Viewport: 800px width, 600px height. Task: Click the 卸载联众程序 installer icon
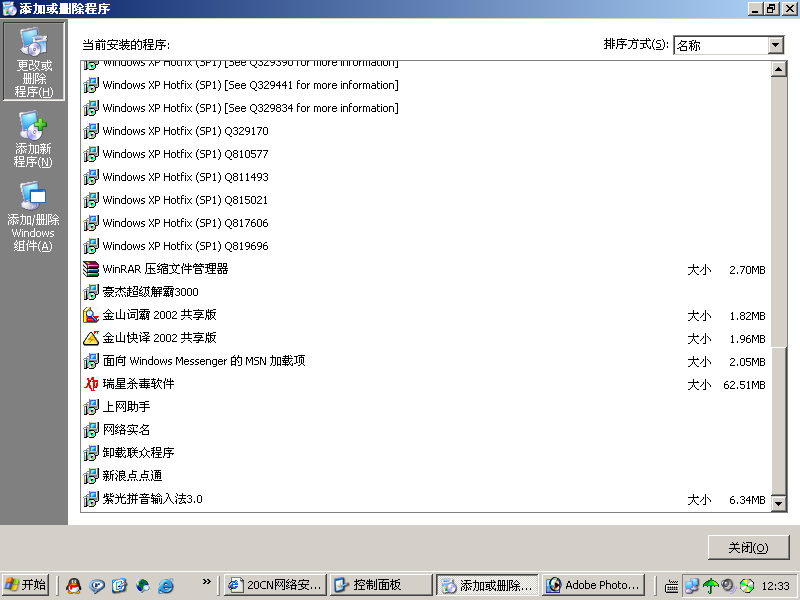(91, 453)
